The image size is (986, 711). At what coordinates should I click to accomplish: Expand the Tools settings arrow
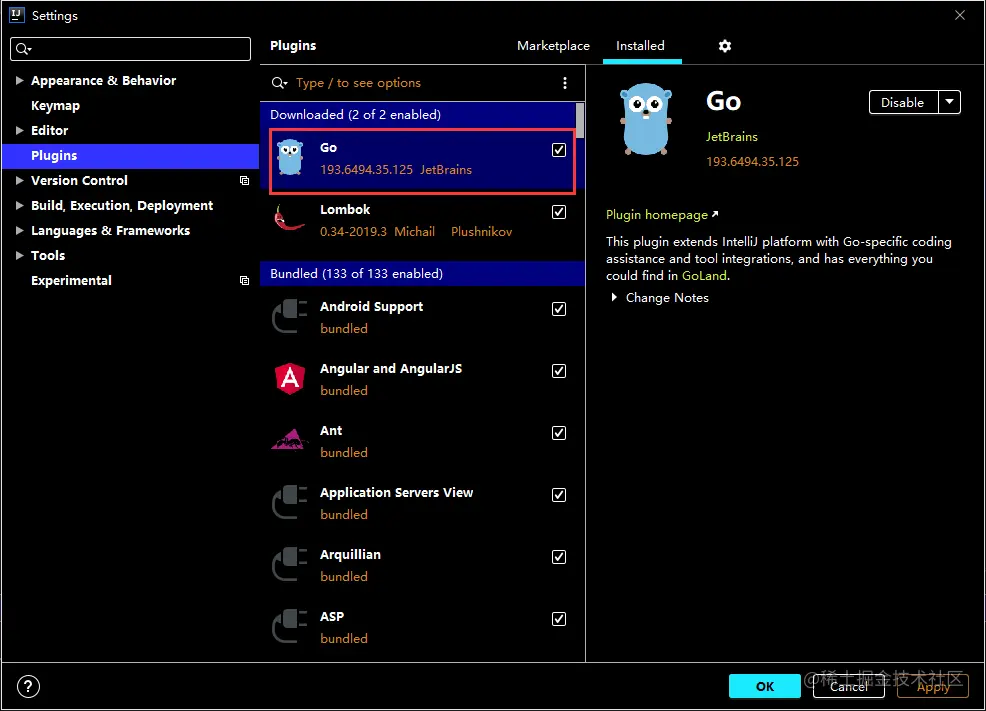click(19, 255)
